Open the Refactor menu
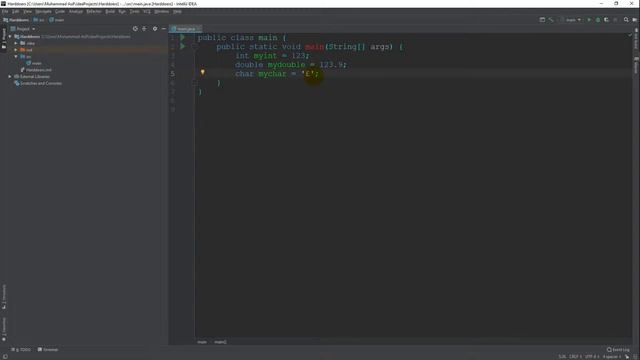Image resolution: width=640 pixels, height=360 pixels. tap(94, 11)
